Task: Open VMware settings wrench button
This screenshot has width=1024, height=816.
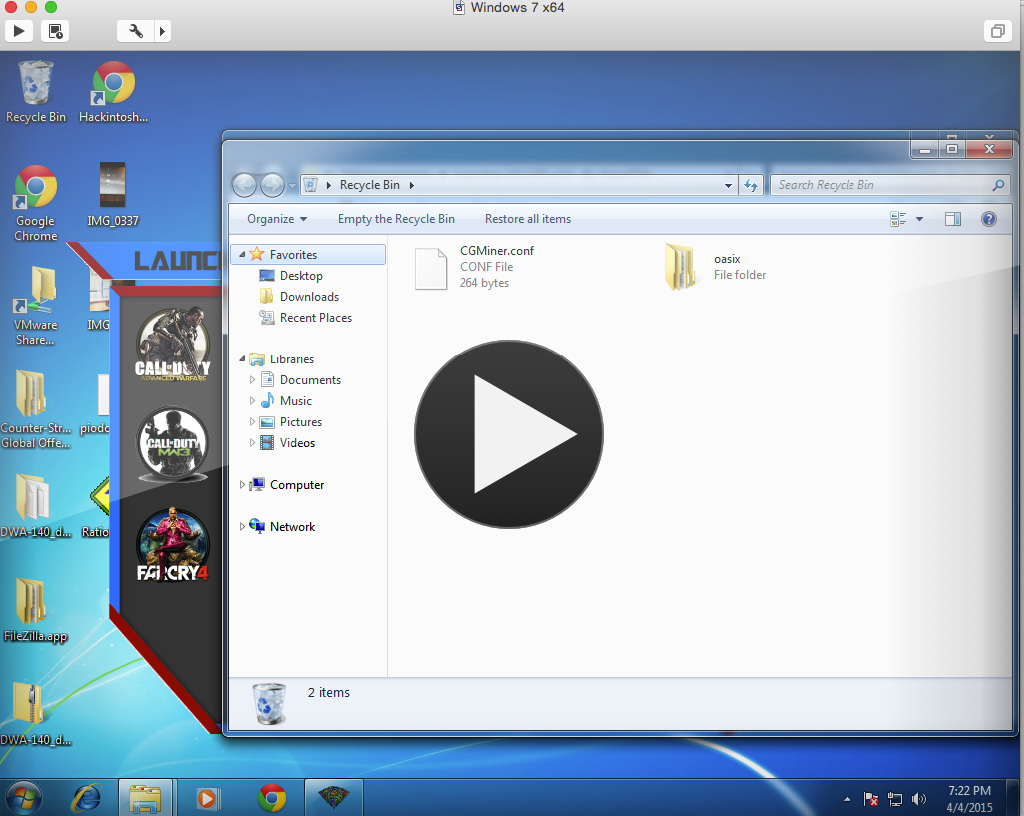Action: click(x=136, y=31)
